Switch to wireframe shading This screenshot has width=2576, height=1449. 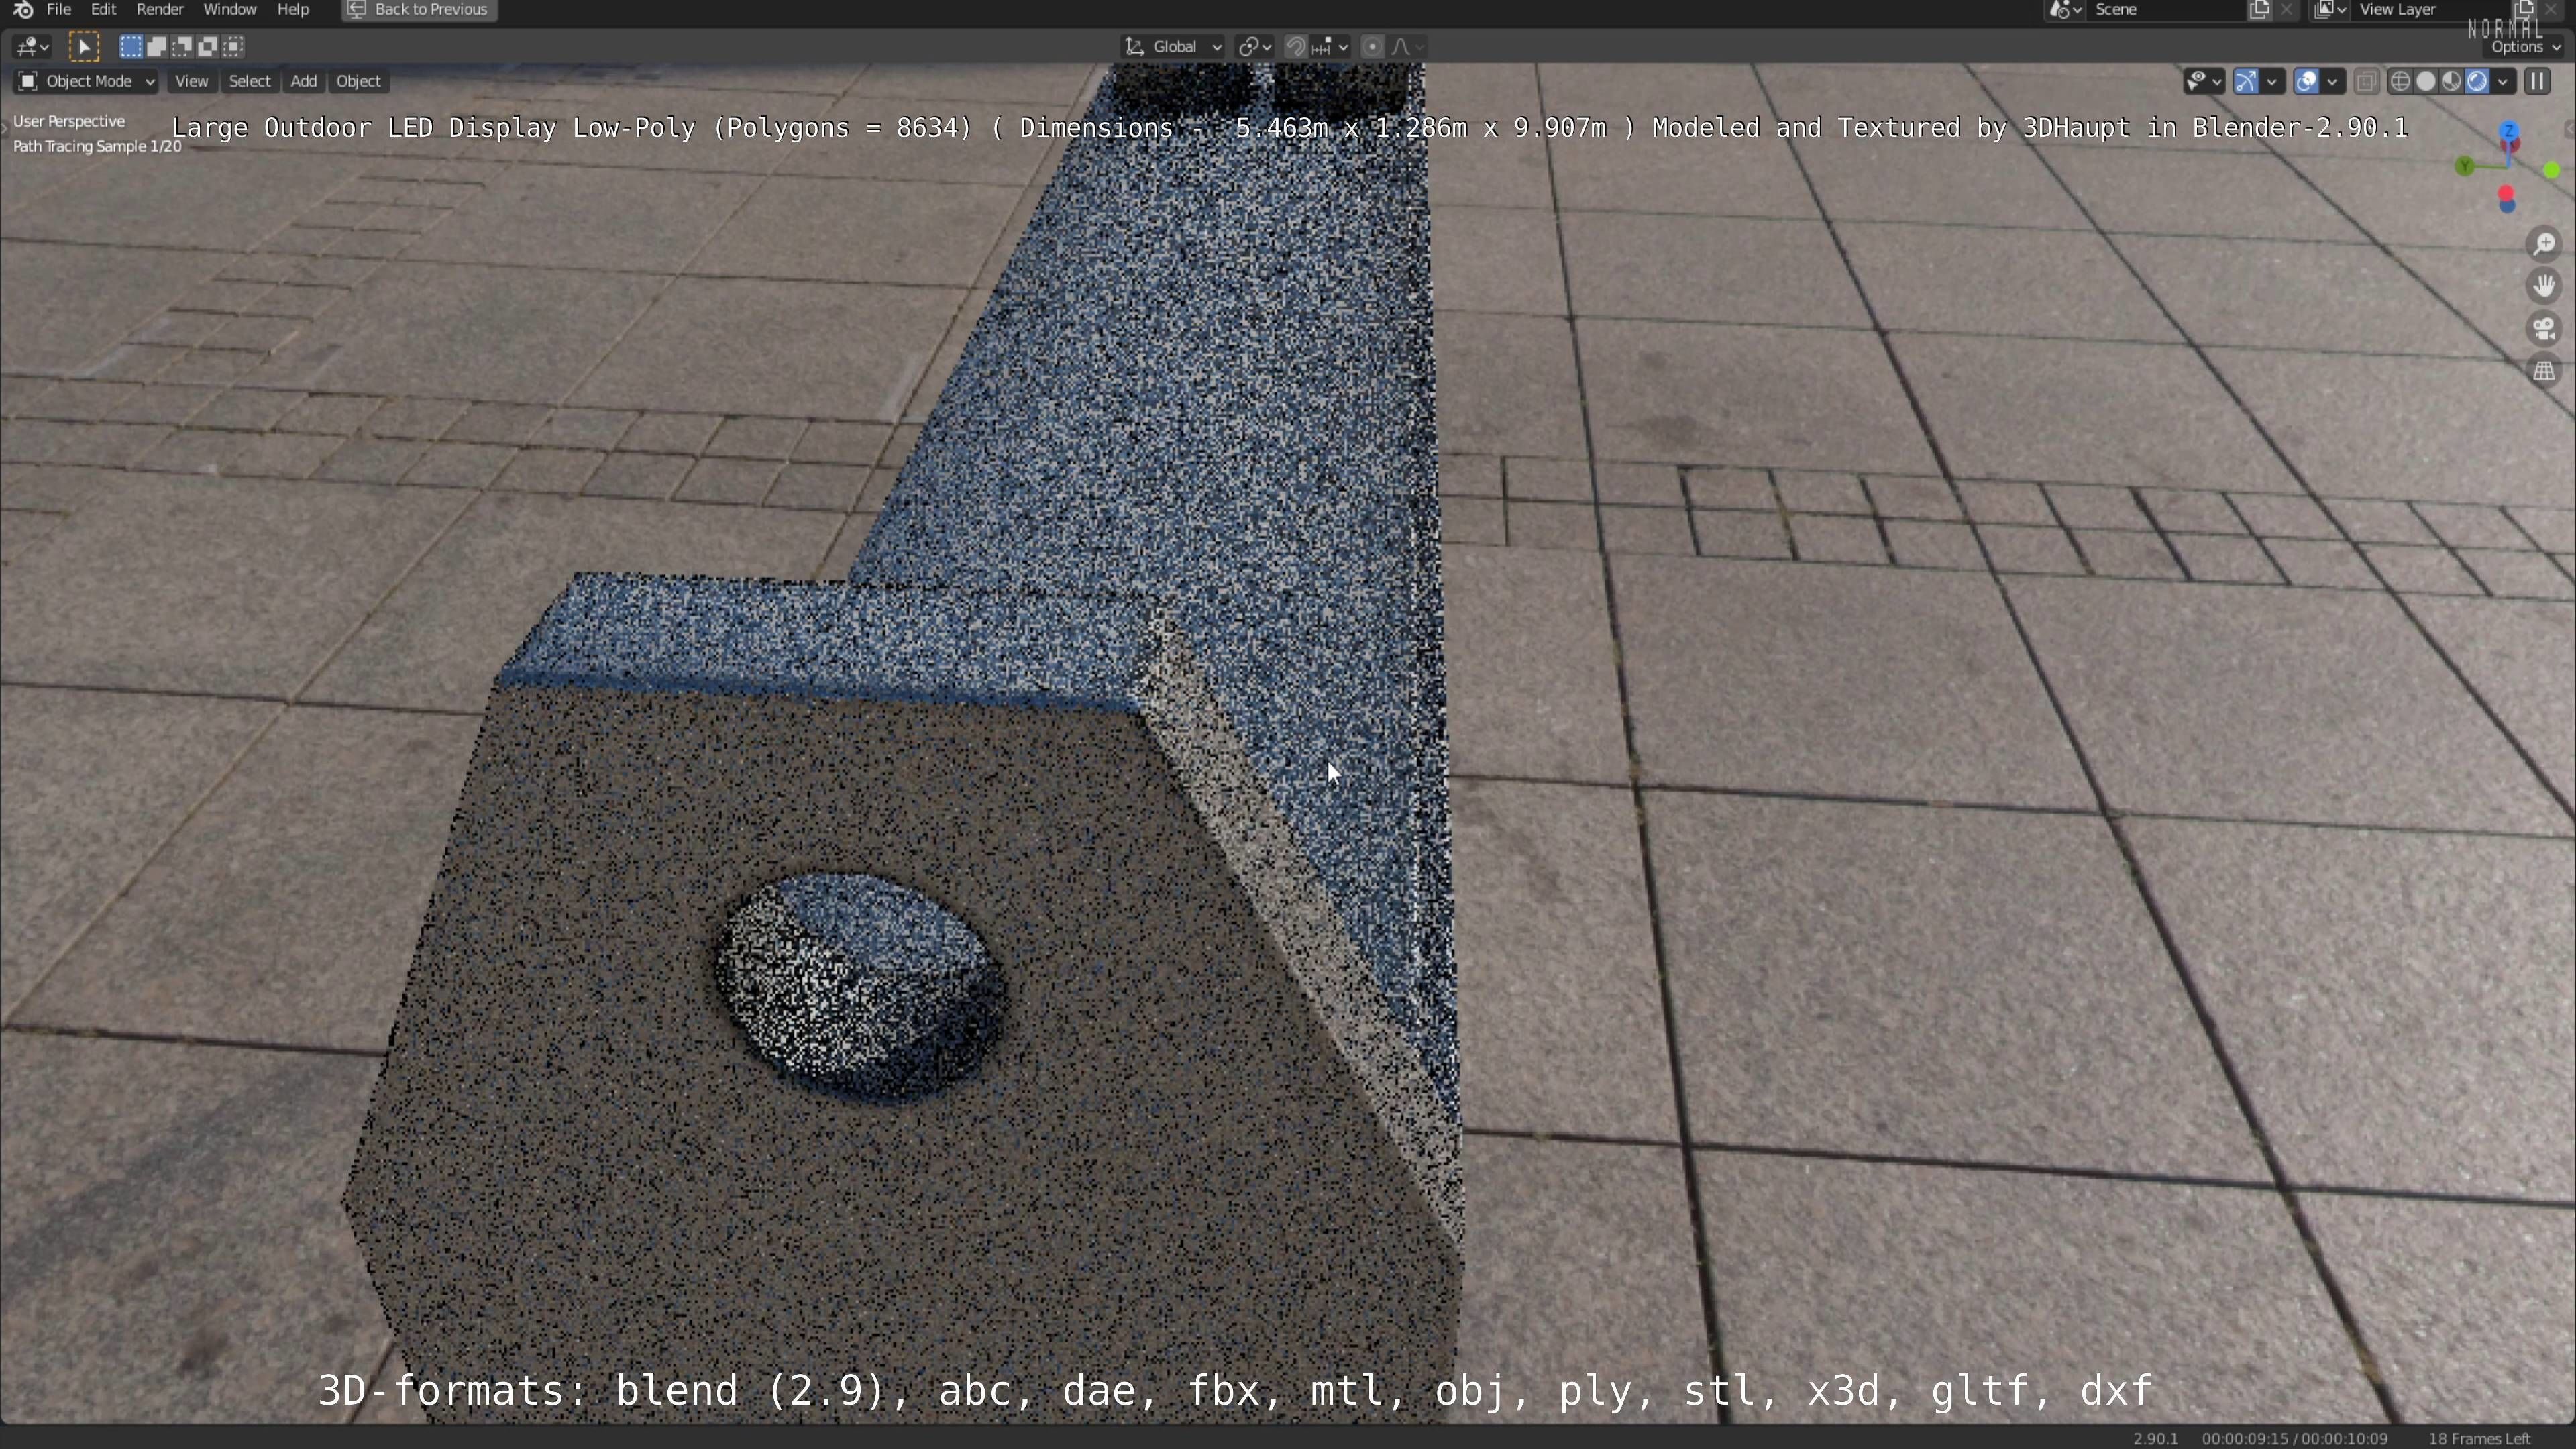pyautogui.click(x=2400, y=81)
